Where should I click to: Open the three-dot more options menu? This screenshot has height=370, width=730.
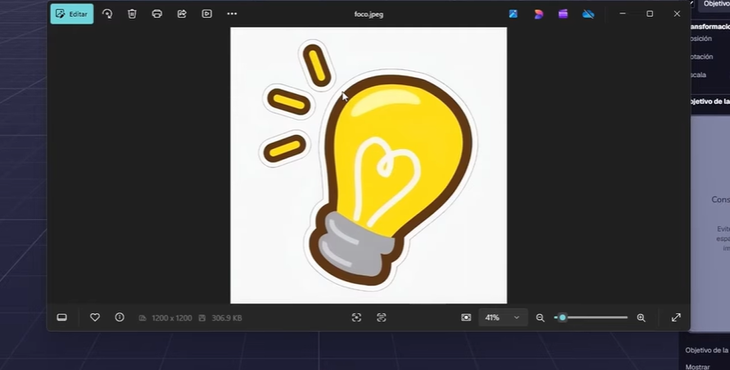coord(232,14)
